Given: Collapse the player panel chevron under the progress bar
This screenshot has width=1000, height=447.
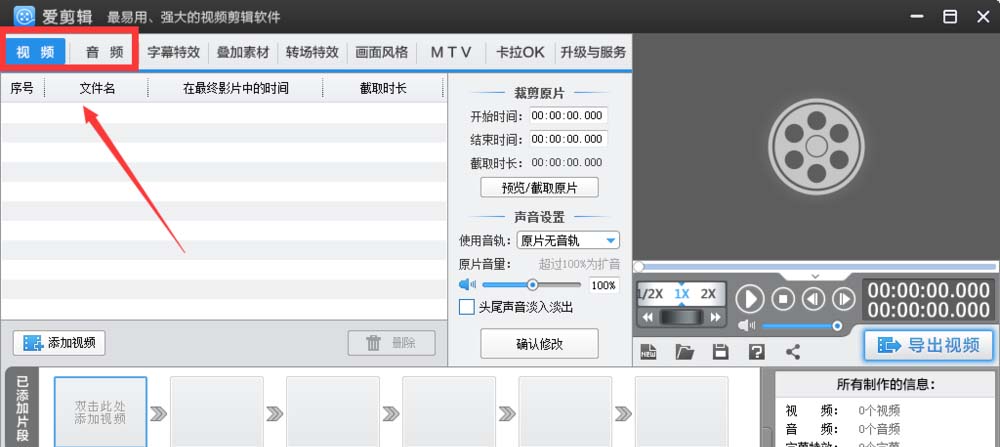Looking at the screenshot, I should pos(815,276).
